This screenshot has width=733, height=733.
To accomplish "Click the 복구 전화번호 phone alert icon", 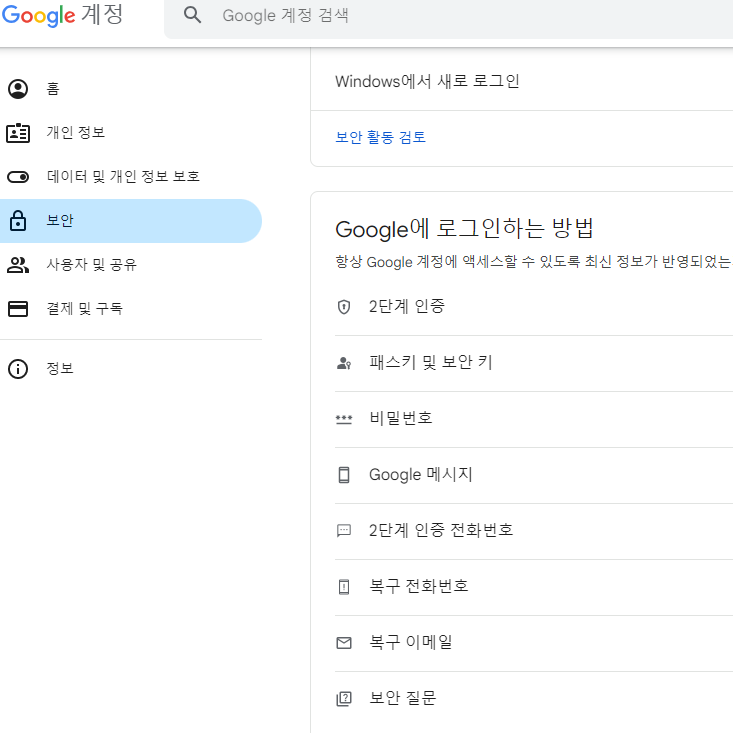I will [344, 587].
